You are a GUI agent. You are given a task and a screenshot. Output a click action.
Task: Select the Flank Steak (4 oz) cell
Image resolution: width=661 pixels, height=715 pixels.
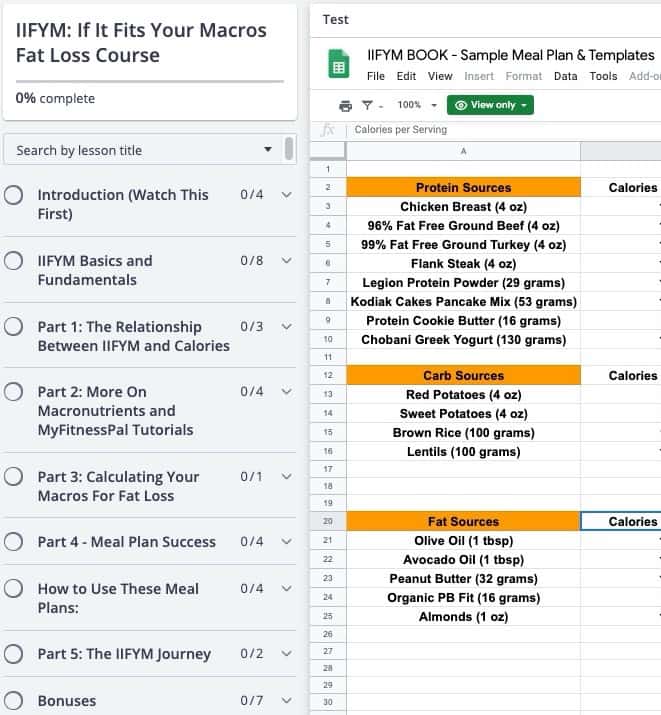464,264
